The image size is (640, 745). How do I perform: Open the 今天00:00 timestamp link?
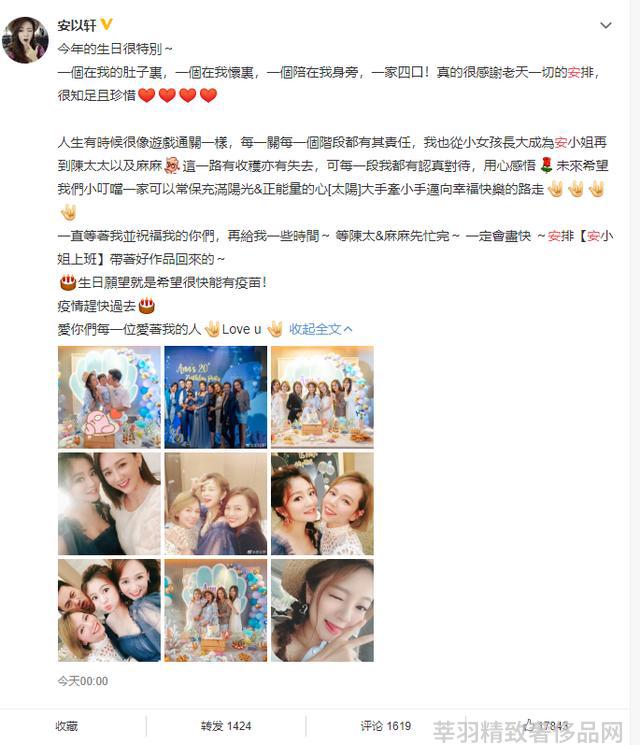(x=83, y=681)
